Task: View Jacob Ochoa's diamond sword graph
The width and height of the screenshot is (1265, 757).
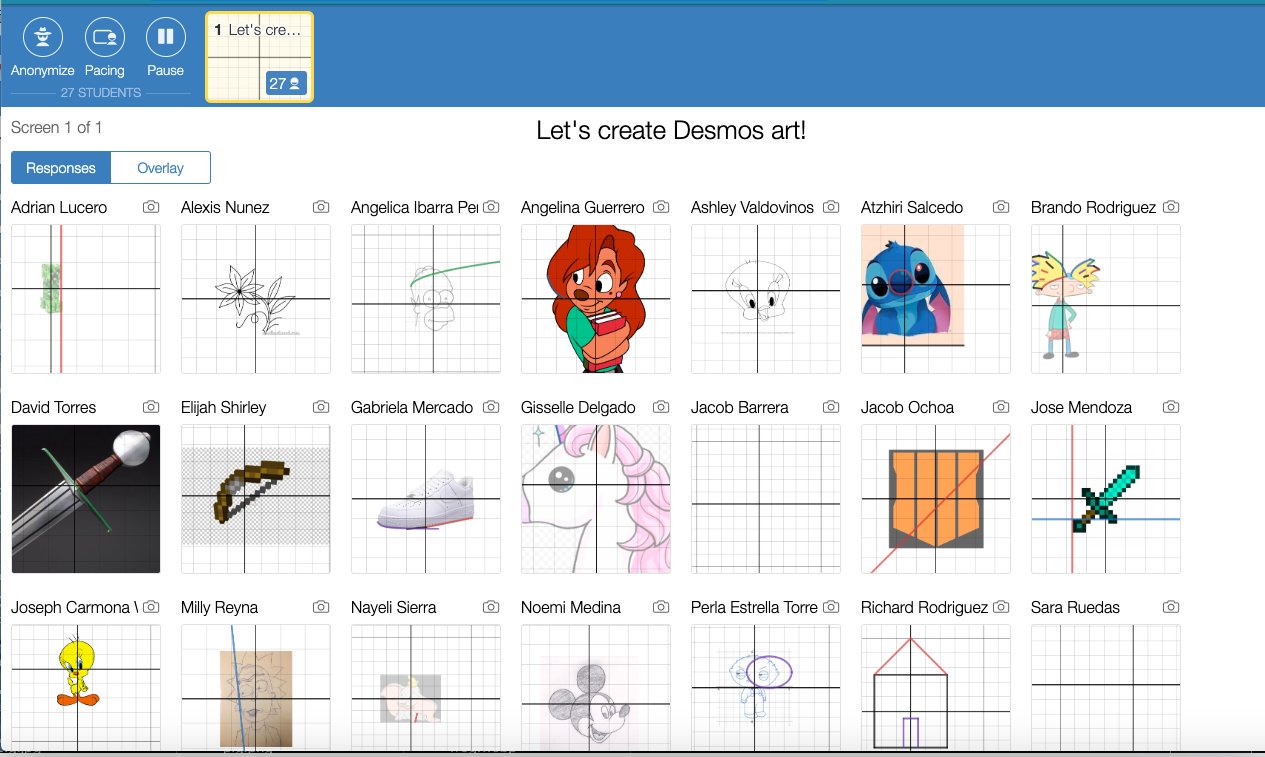Action: point(935,498)
